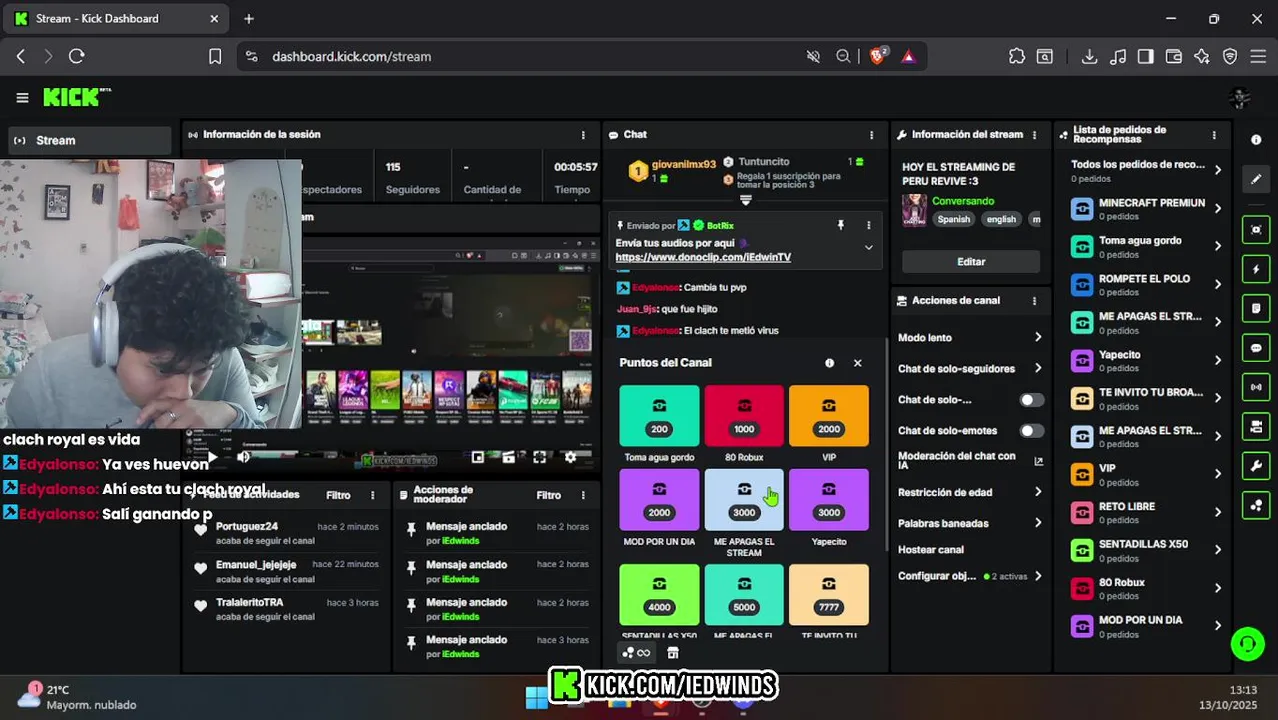Viewport: 1278px width, 720px height.
Task: Toggle the chat bubble widget in sidebar
Action: click(x=1256, y=348)
